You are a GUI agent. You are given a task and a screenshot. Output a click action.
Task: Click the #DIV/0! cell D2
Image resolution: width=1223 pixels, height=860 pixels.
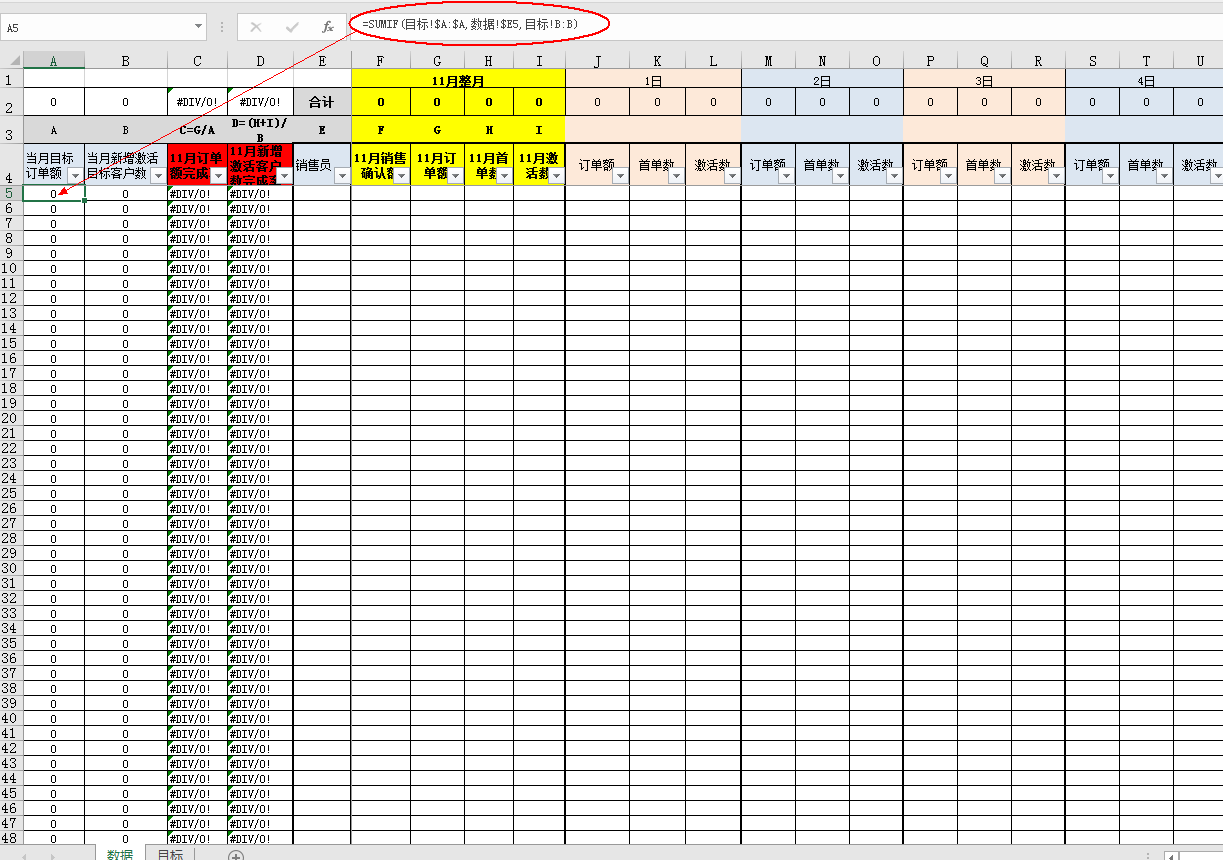click(260, 102)
